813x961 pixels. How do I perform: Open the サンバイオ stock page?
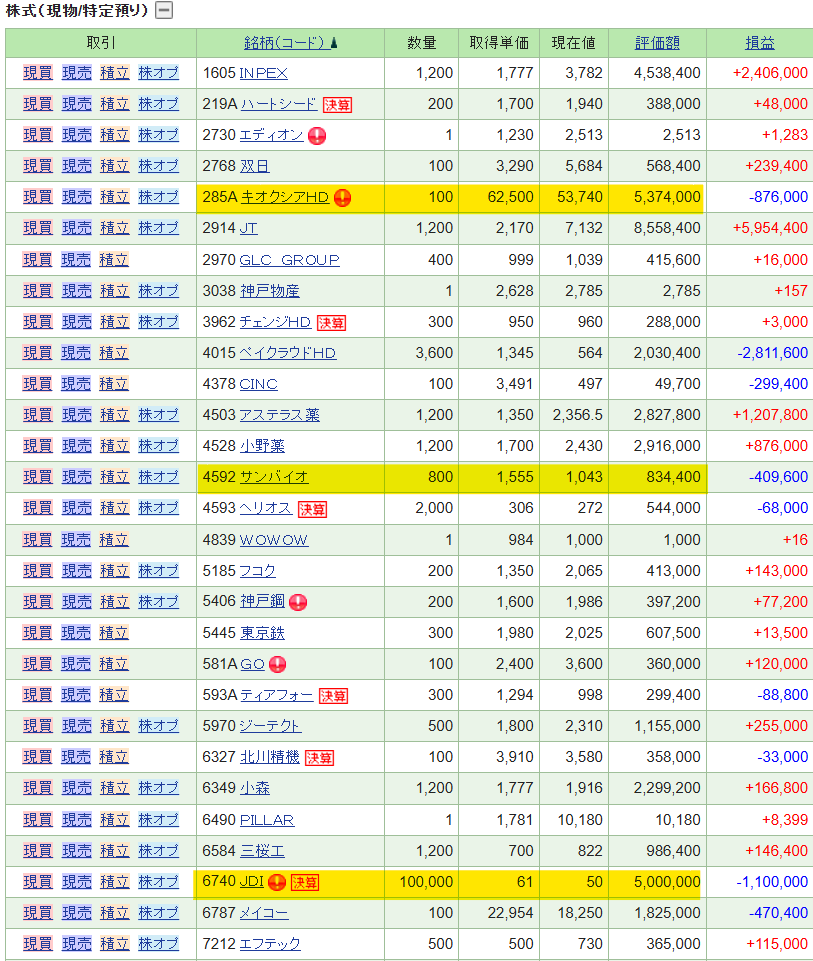(274, 477)
